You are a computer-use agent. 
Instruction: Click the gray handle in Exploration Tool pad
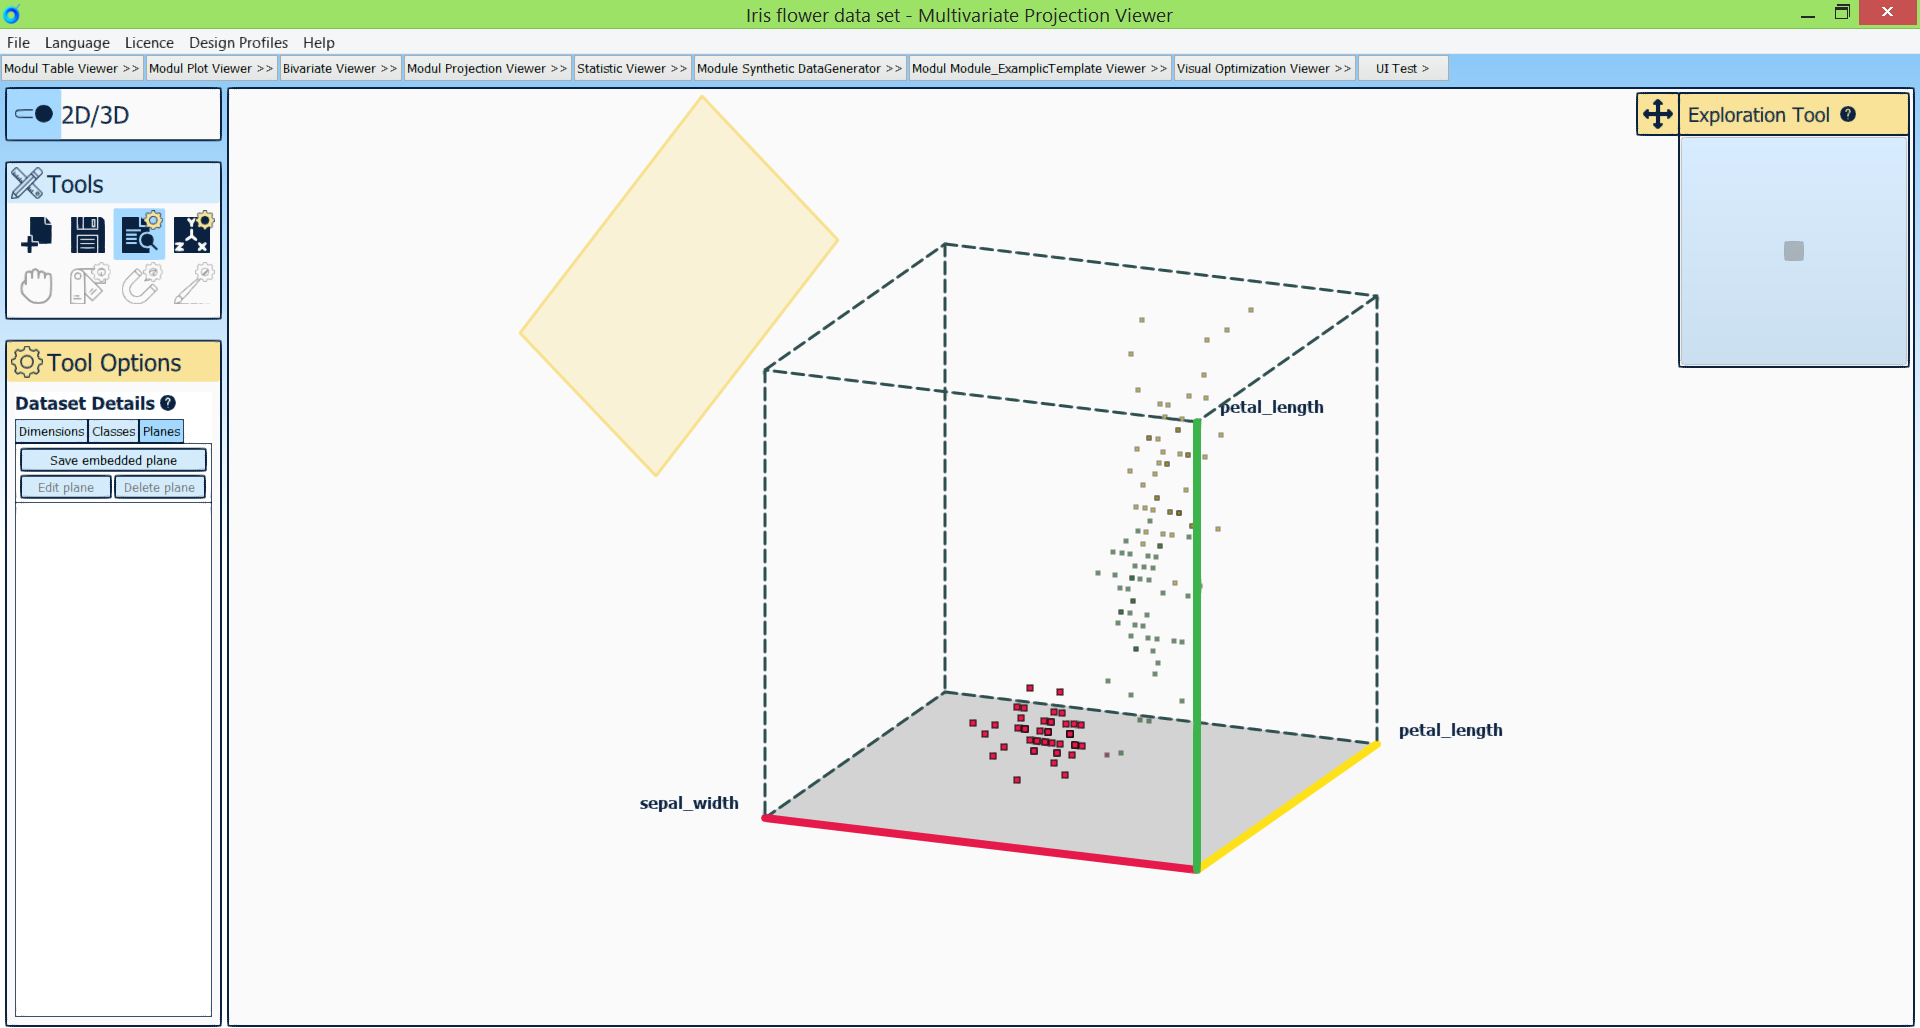click(x=1793, y=251)
